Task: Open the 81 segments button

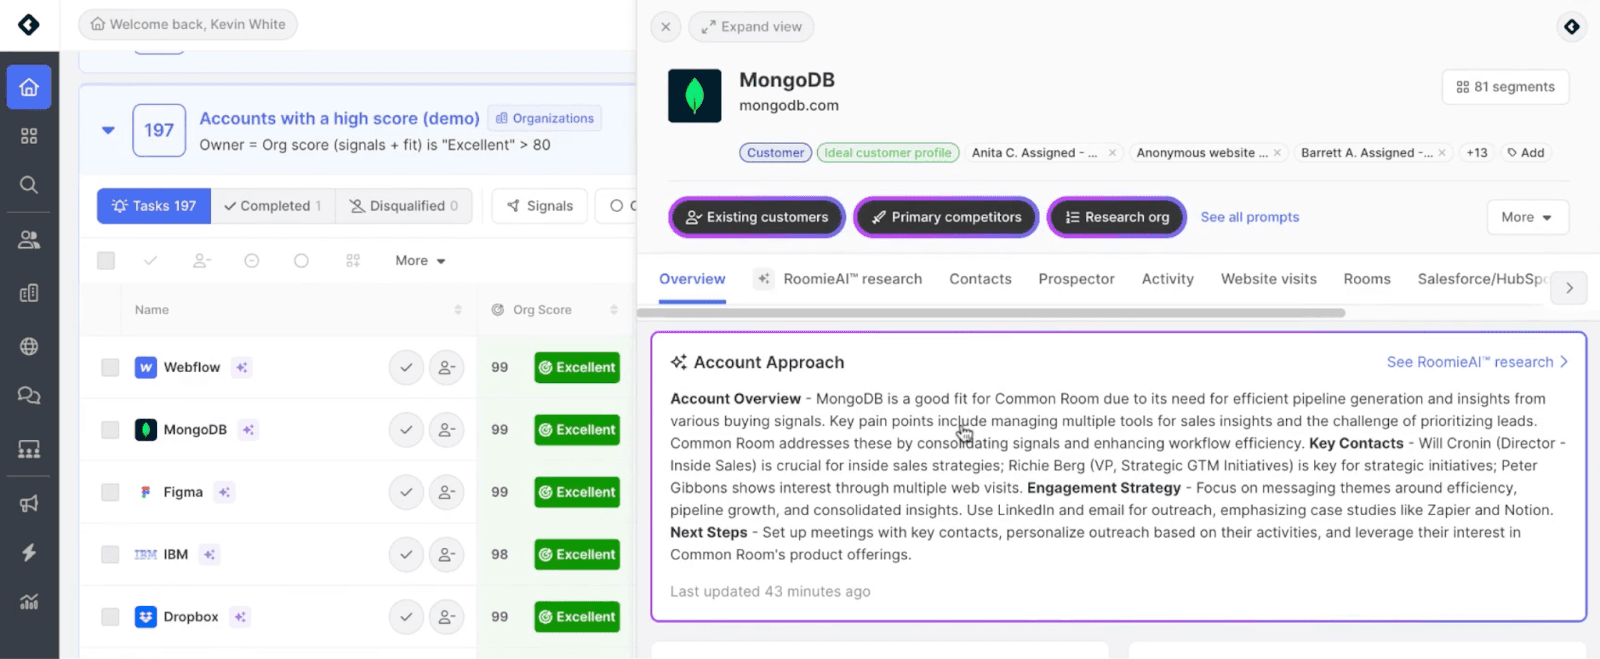Action: (x=1505, y=87)
